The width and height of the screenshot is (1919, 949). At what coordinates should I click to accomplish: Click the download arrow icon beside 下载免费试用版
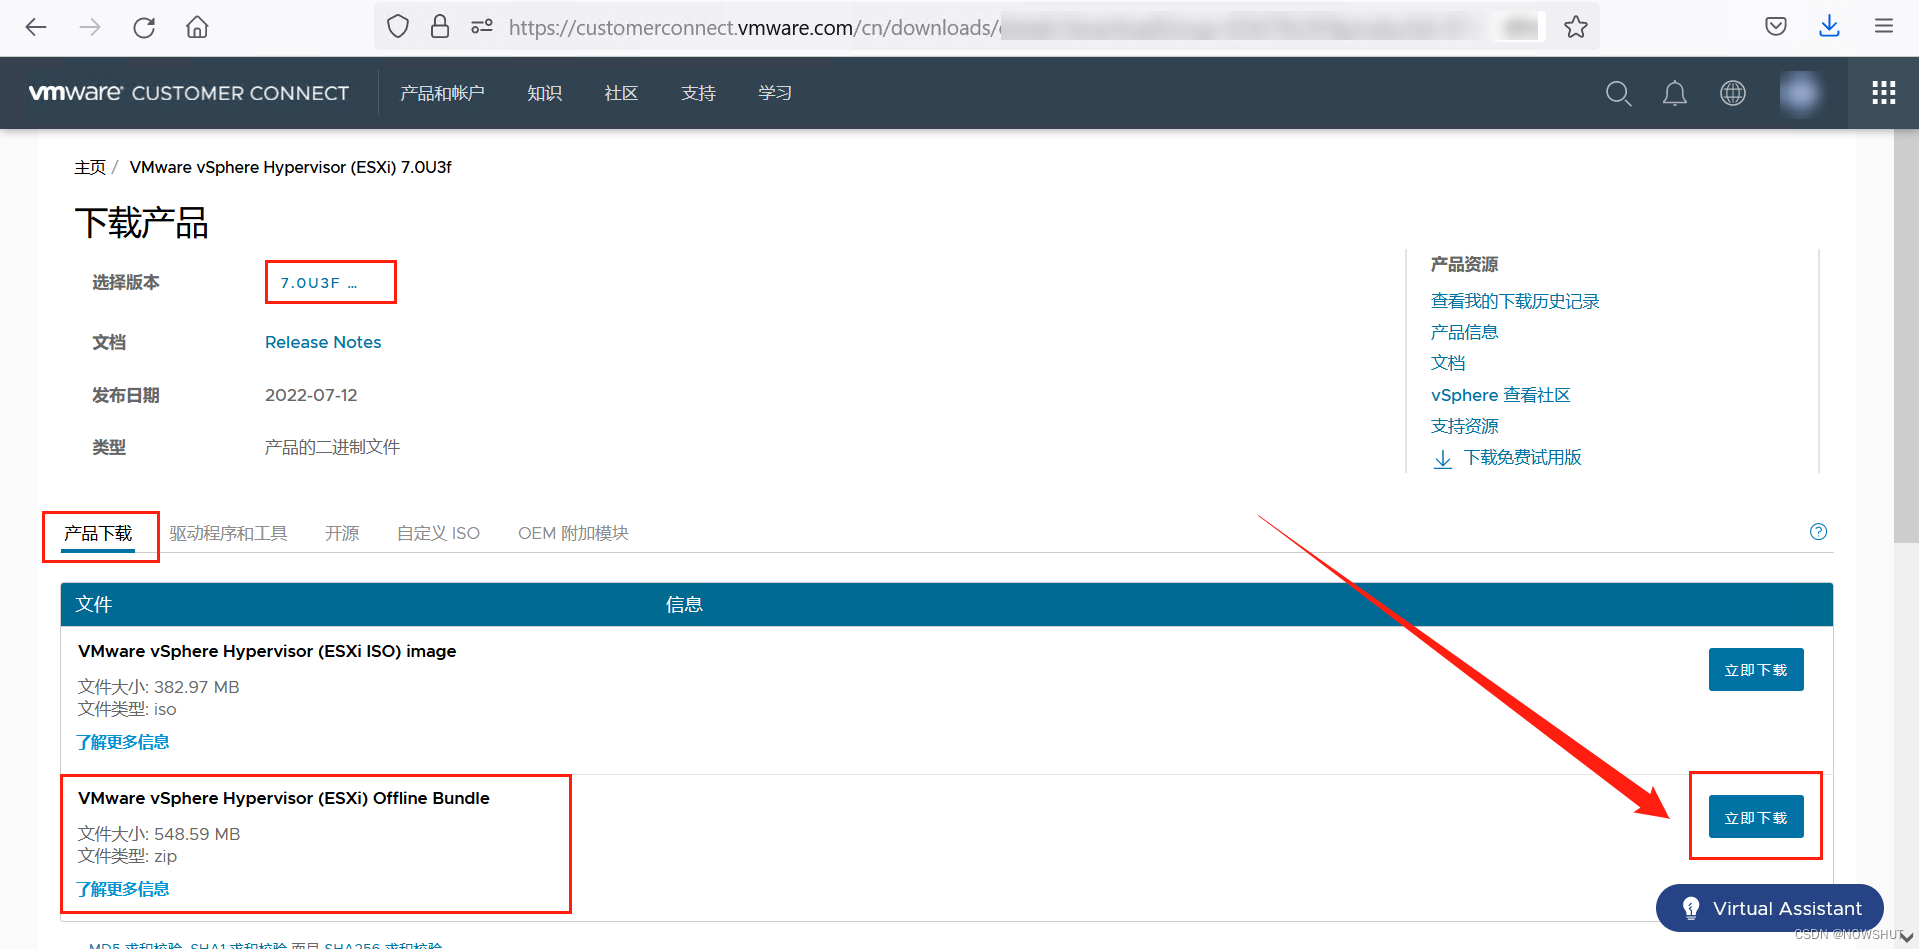pyautogui.click(x=1443, y=459)
